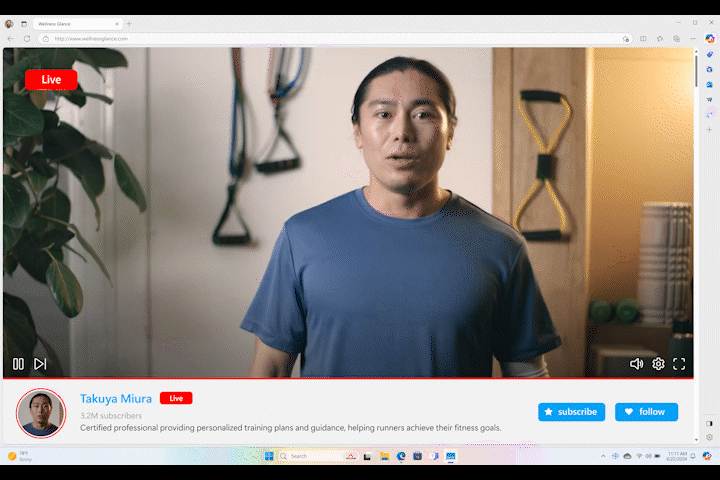Mute the video volume
The image size is (720, 480).
pyautogui.click(x=636, y=364)
